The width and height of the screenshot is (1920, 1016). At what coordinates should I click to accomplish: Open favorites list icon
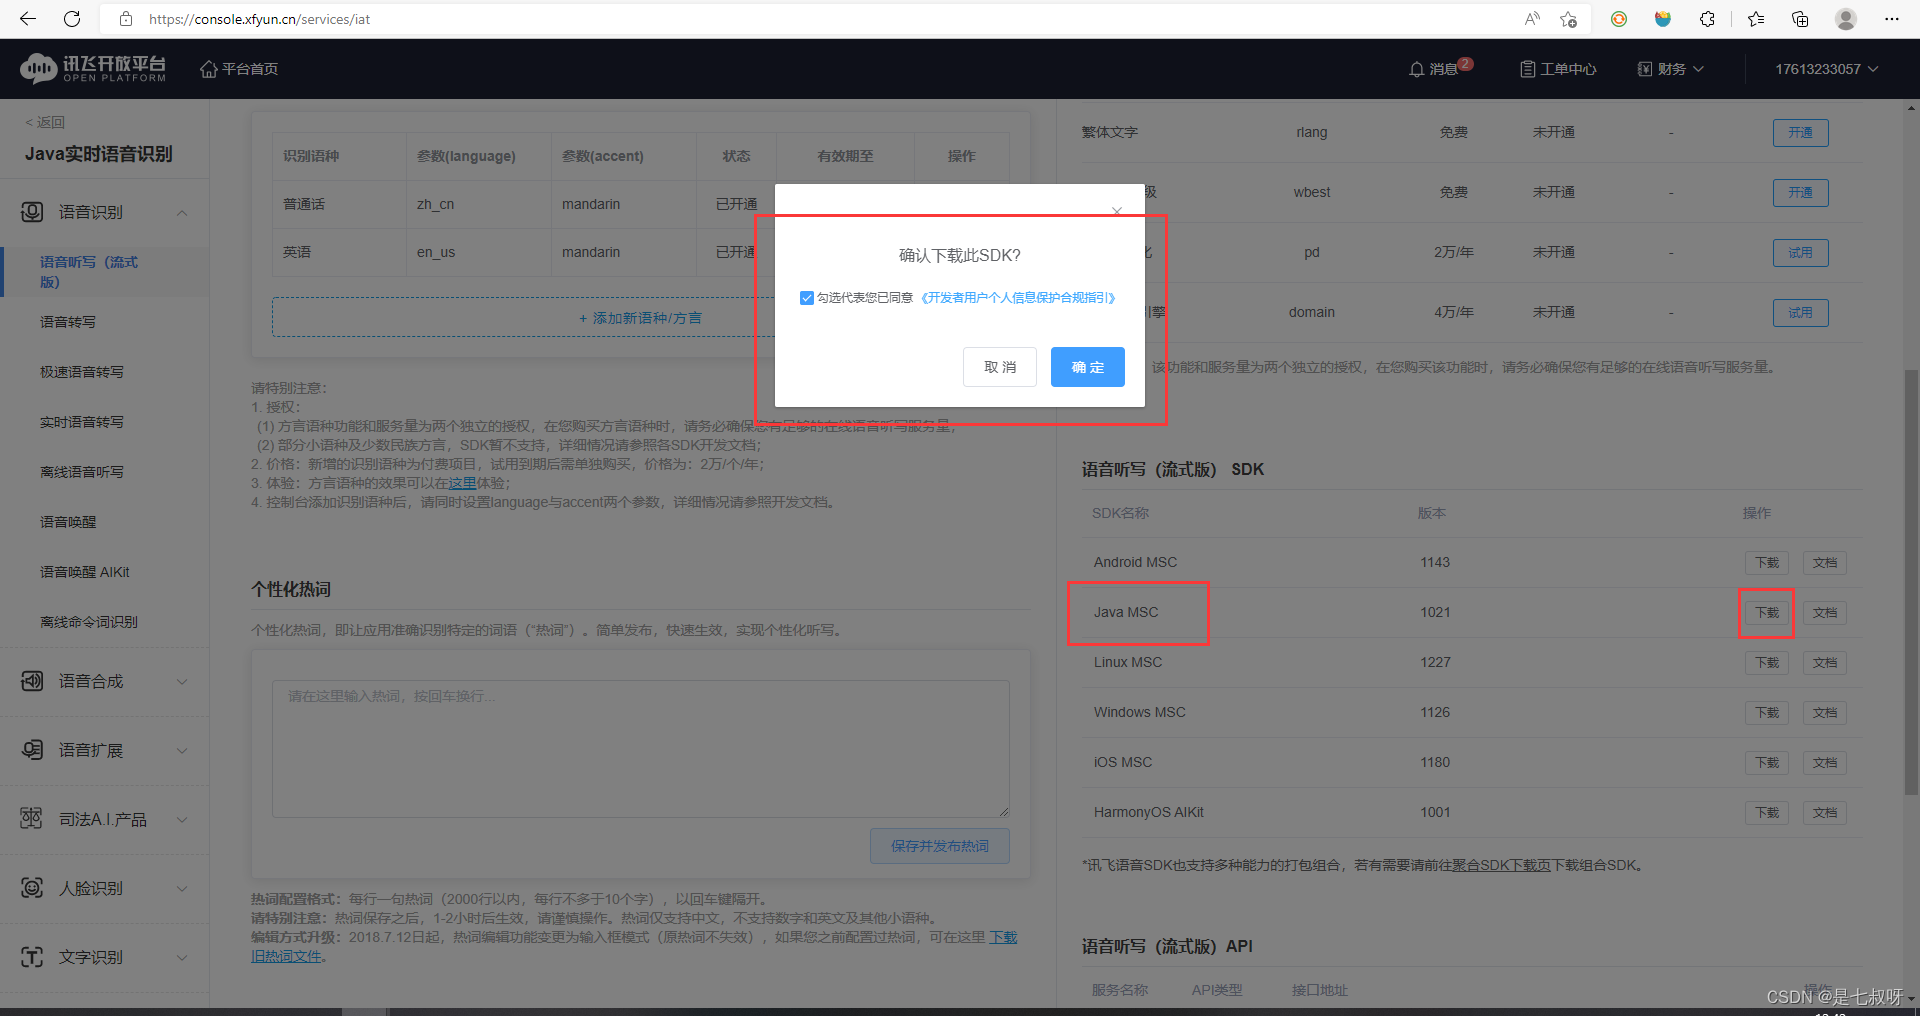[x=1756, y=19]
